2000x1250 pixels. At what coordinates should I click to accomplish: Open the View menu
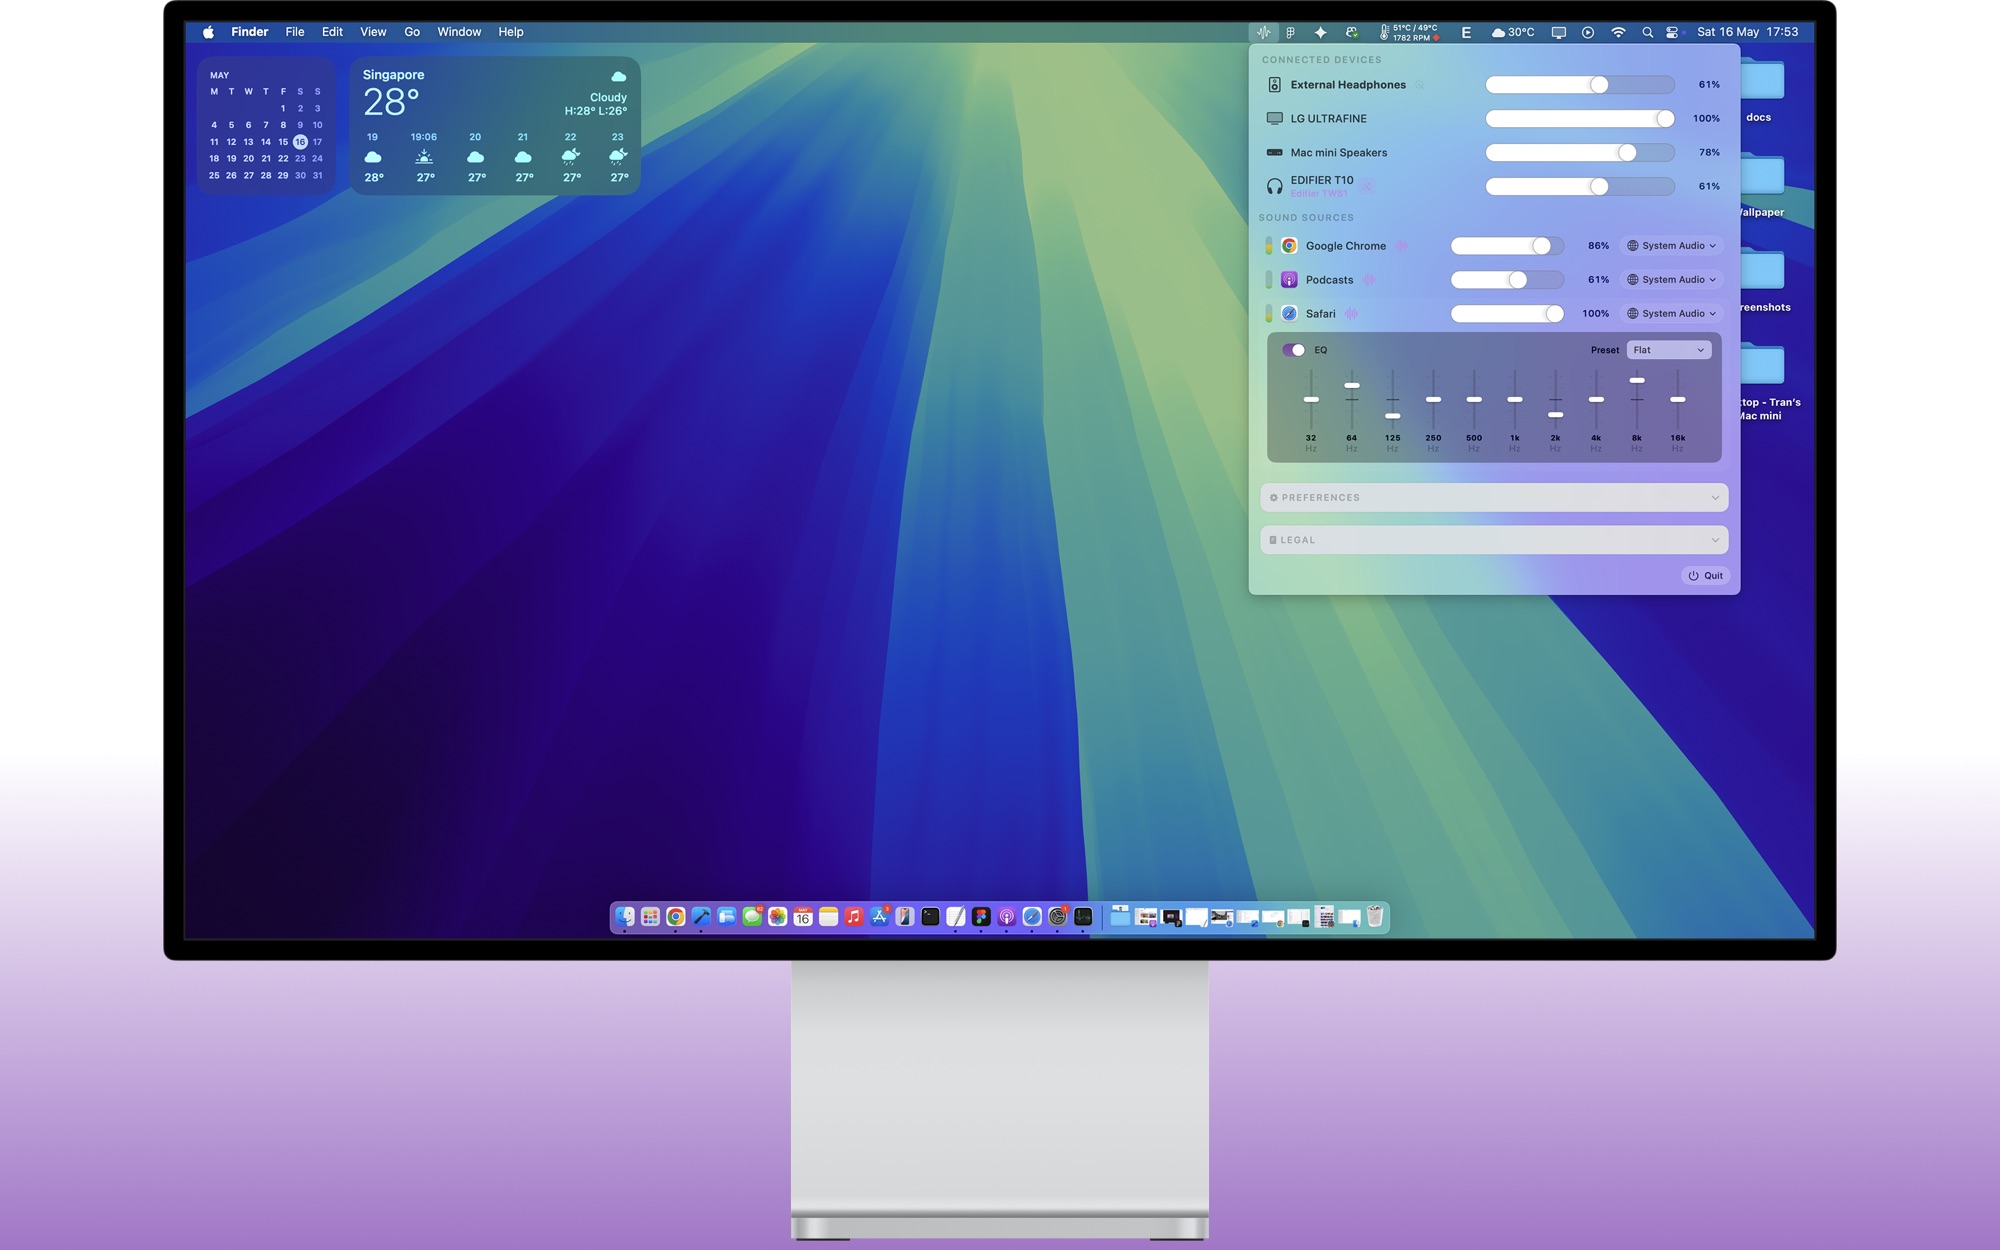click(373, 32)
